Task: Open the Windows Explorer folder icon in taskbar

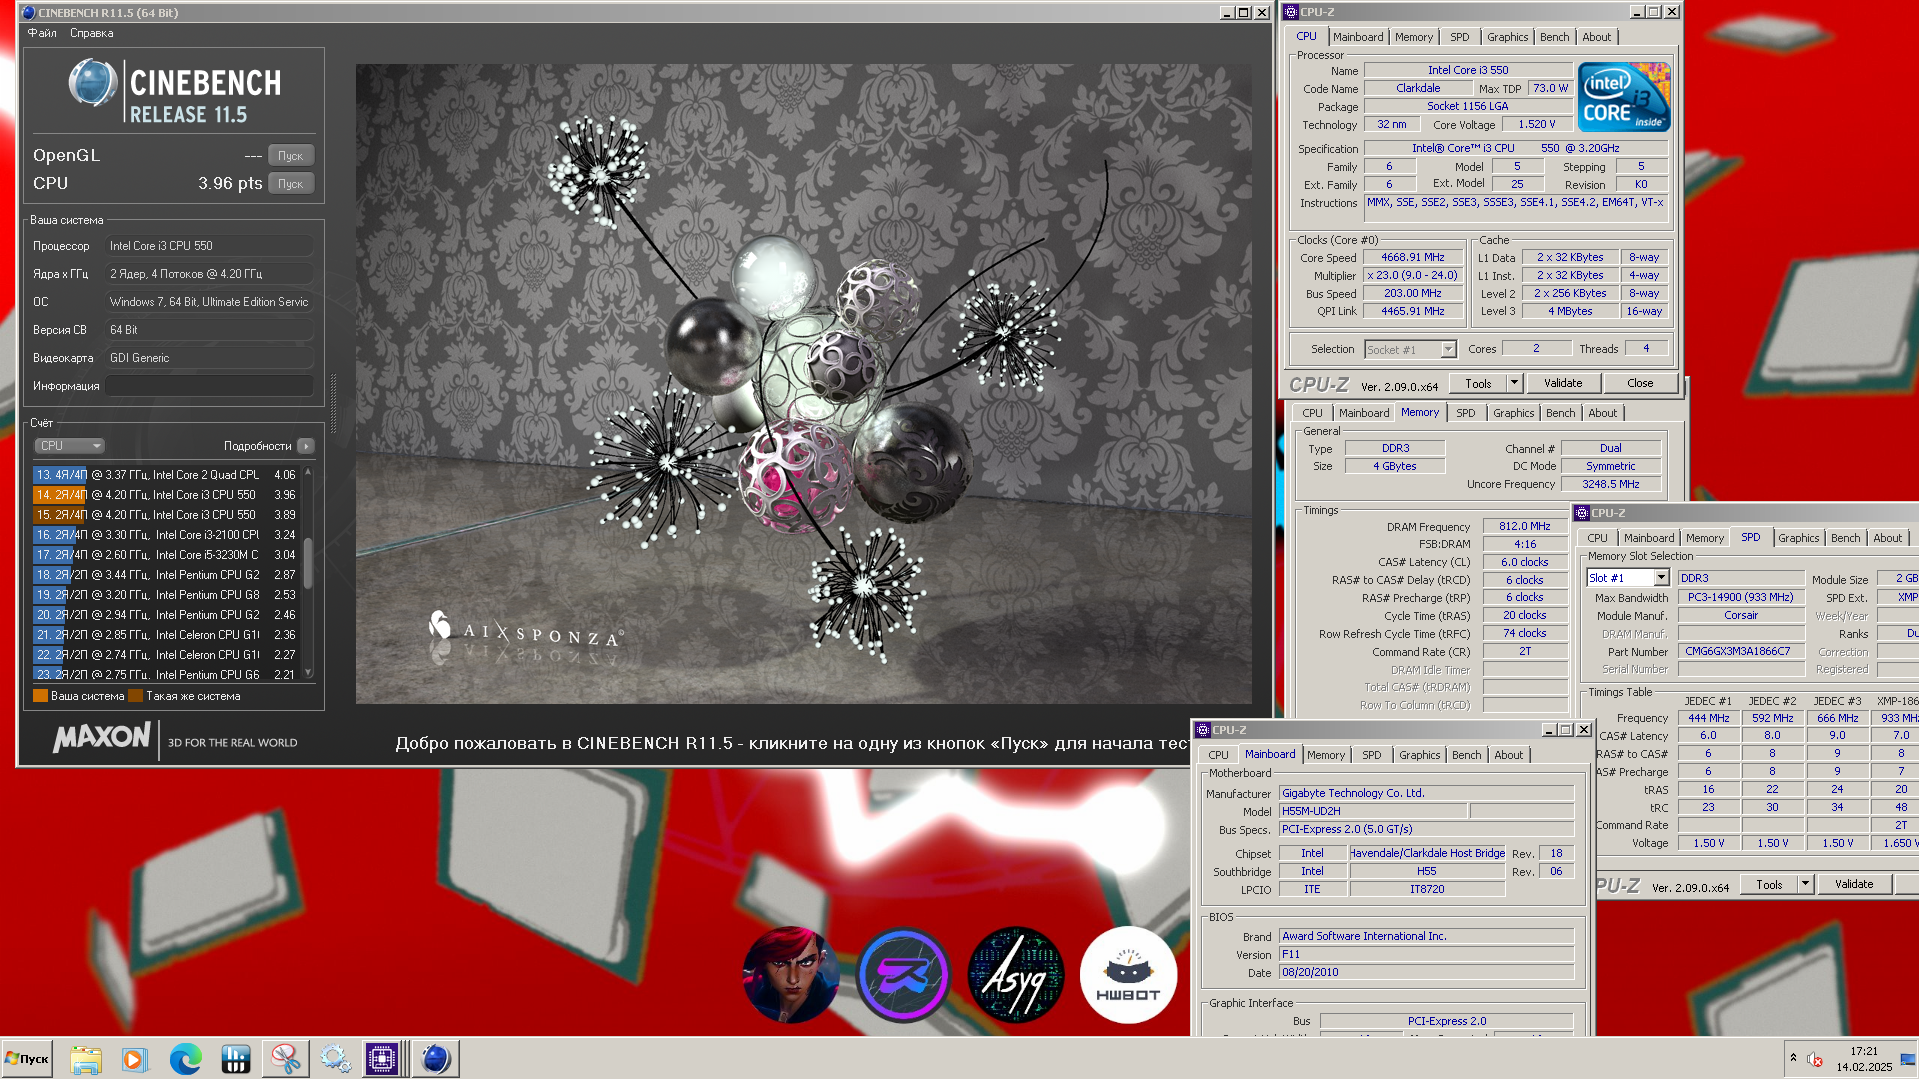Action: (86, 1059)
